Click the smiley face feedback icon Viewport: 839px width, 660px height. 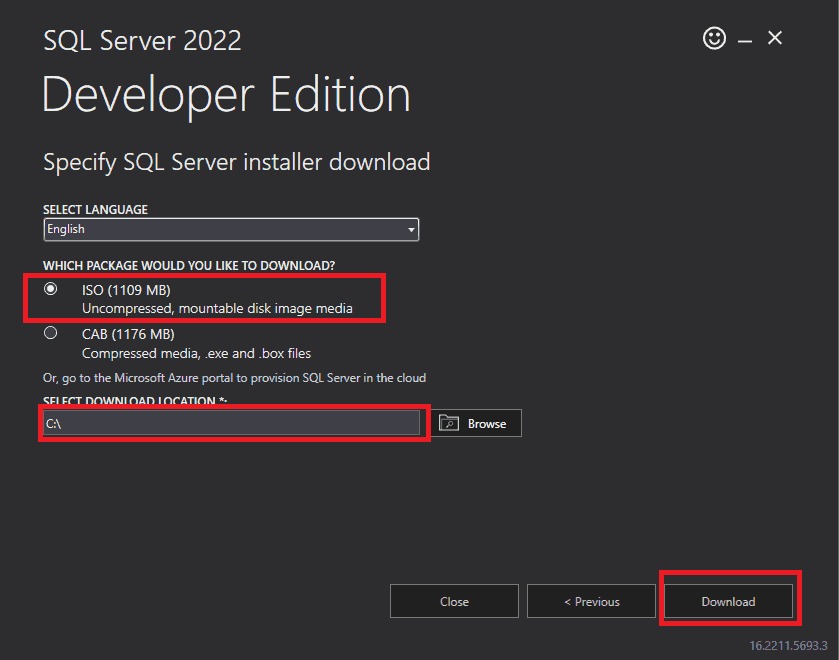click(714, 39)
